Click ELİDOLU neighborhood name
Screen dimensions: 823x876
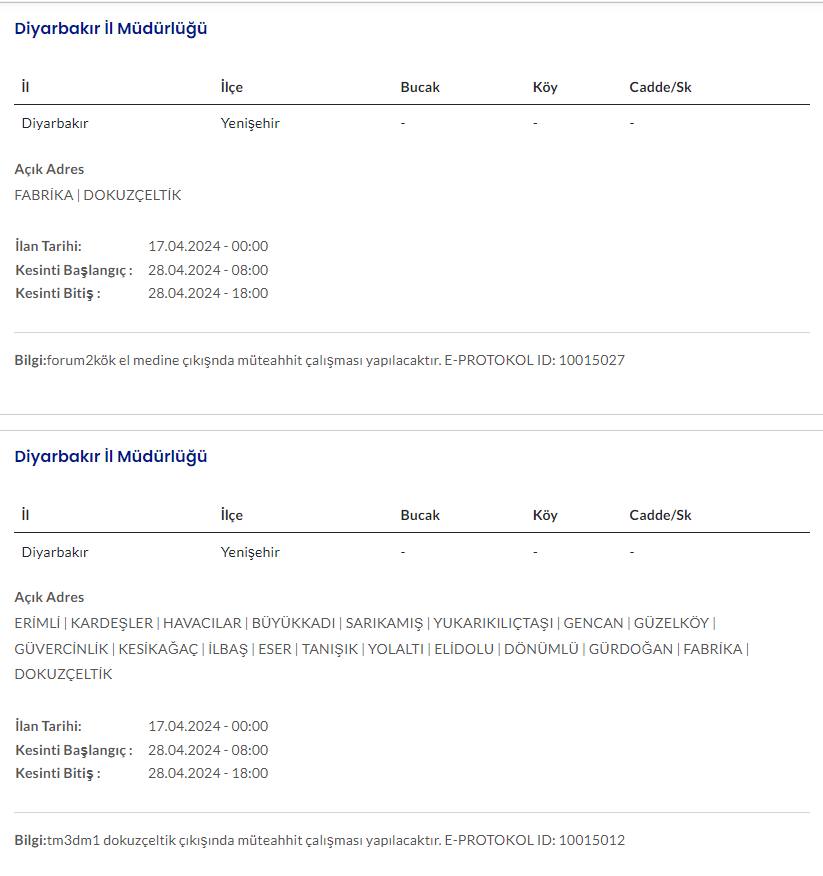pos(464,649)
